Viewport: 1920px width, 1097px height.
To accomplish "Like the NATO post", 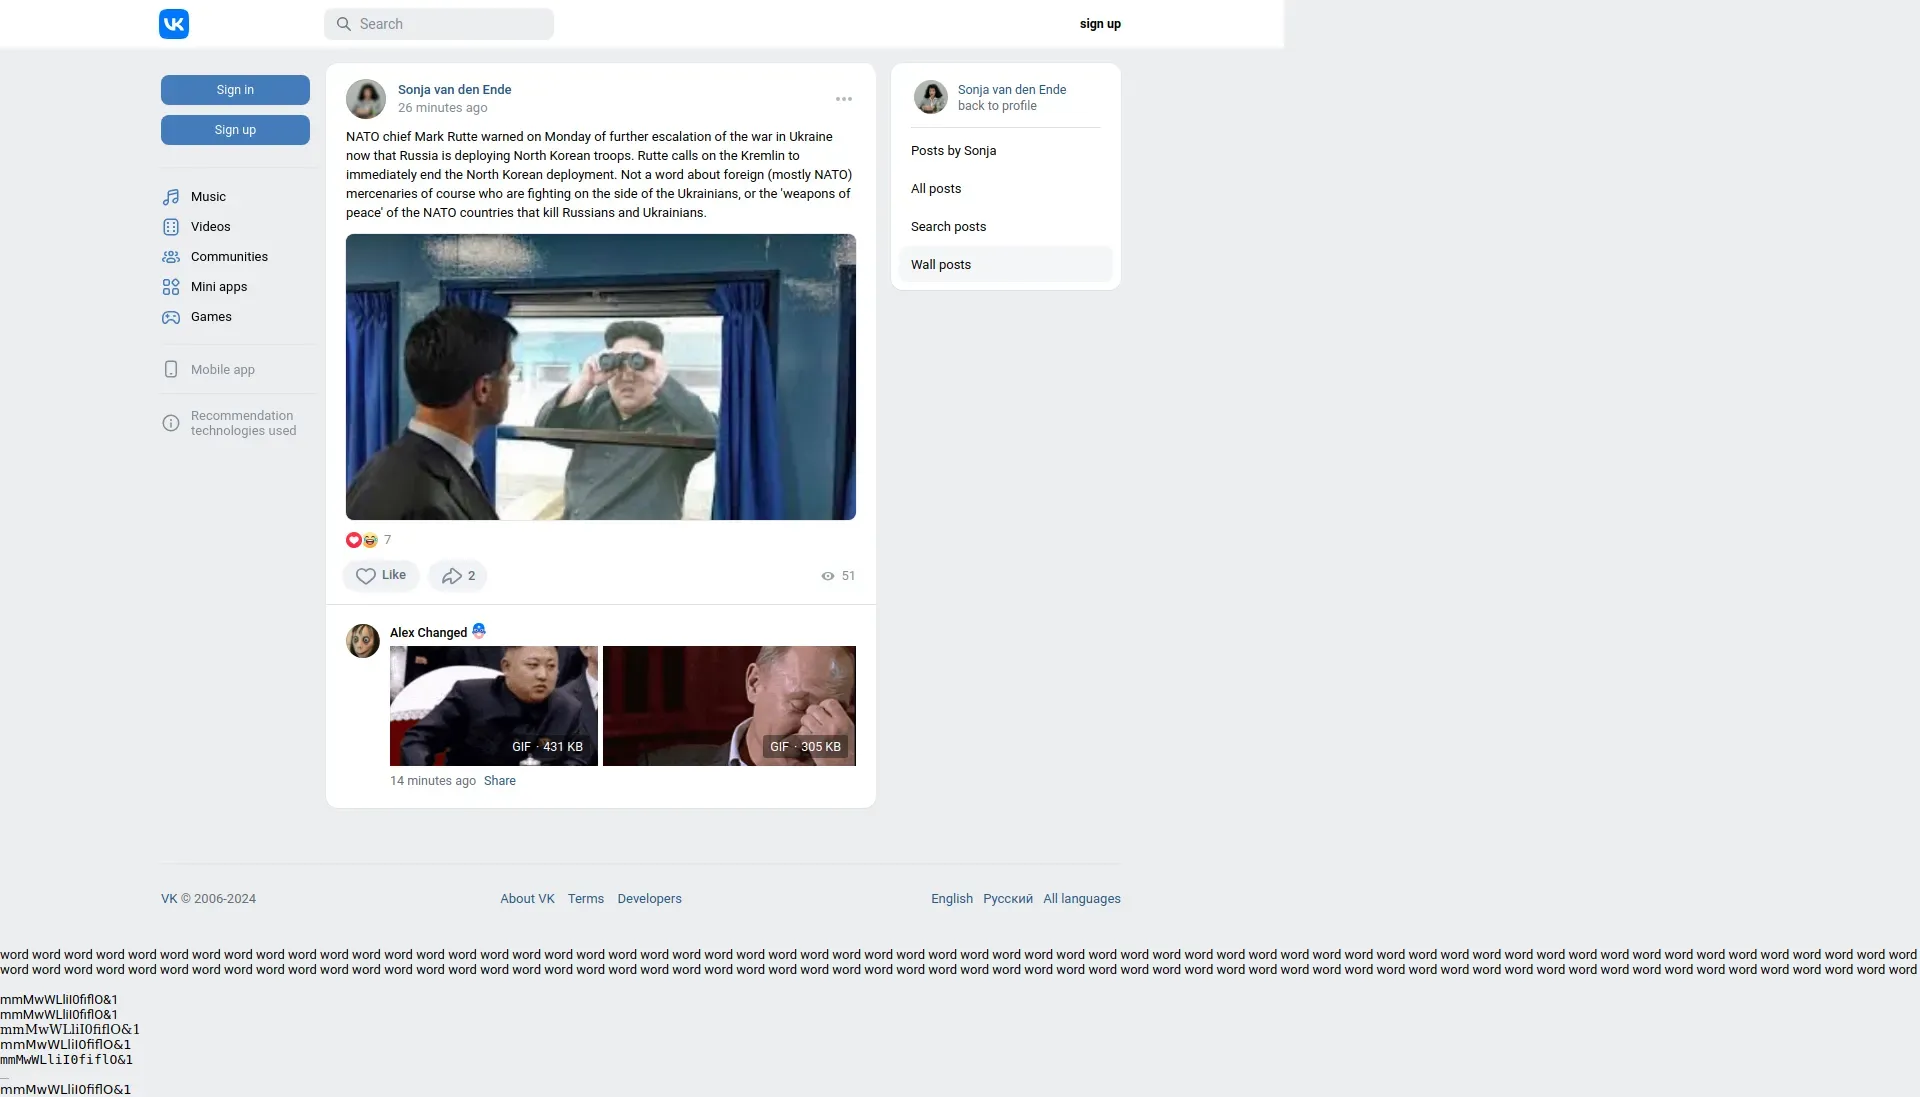I will [381, 576].
